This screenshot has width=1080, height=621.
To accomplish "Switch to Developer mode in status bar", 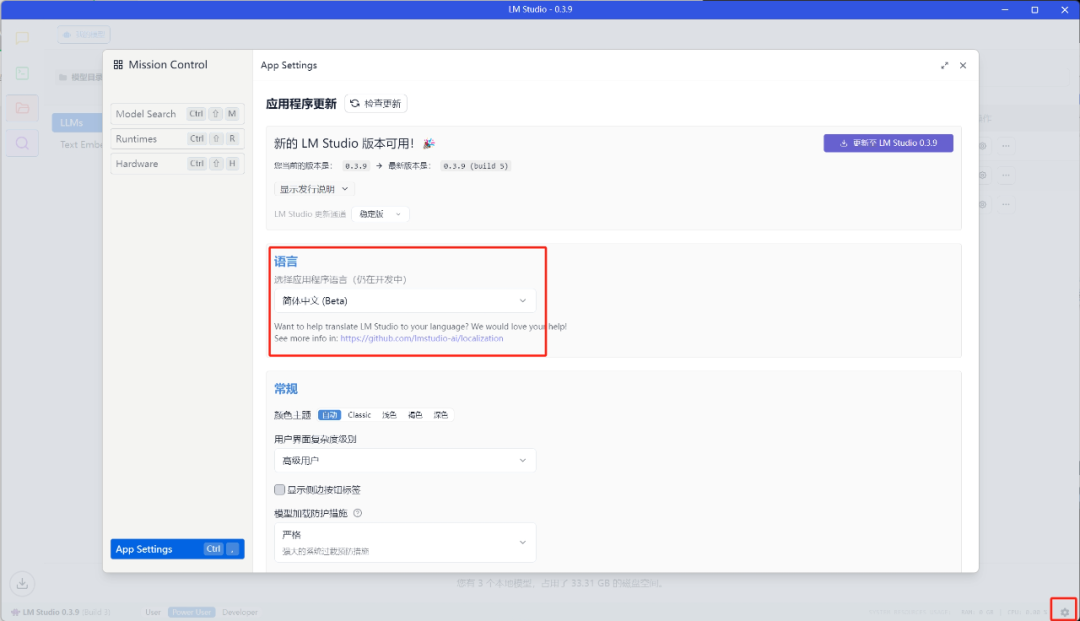I will [240, 612].
